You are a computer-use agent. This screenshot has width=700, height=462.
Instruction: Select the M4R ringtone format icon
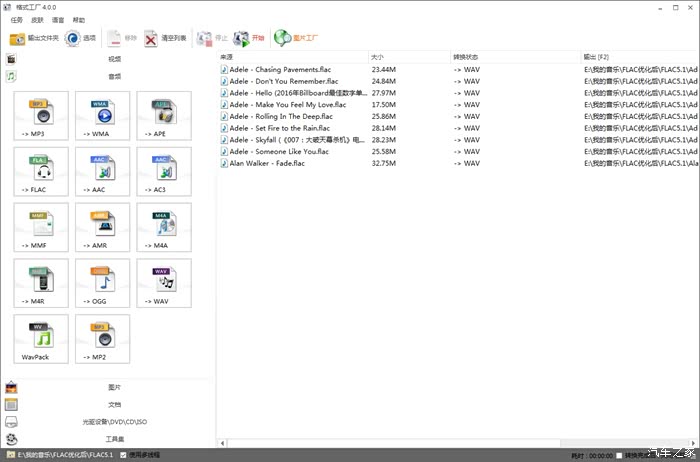point(42,284)
